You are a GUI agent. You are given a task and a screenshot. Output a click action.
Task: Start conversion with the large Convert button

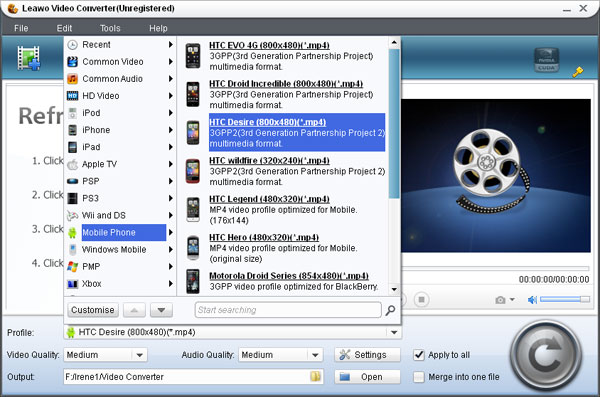pyautogui.click(x=546, y=356)
